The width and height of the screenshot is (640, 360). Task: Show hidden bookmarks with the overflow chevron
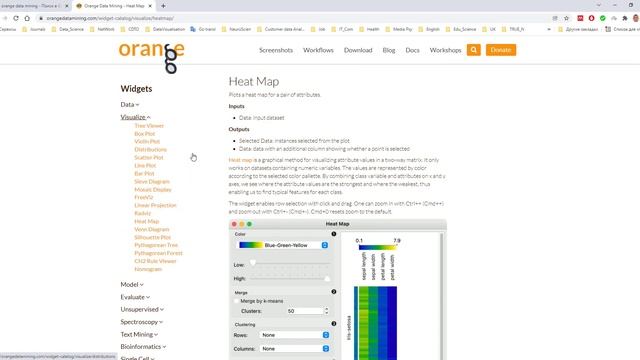pos(549,29)
